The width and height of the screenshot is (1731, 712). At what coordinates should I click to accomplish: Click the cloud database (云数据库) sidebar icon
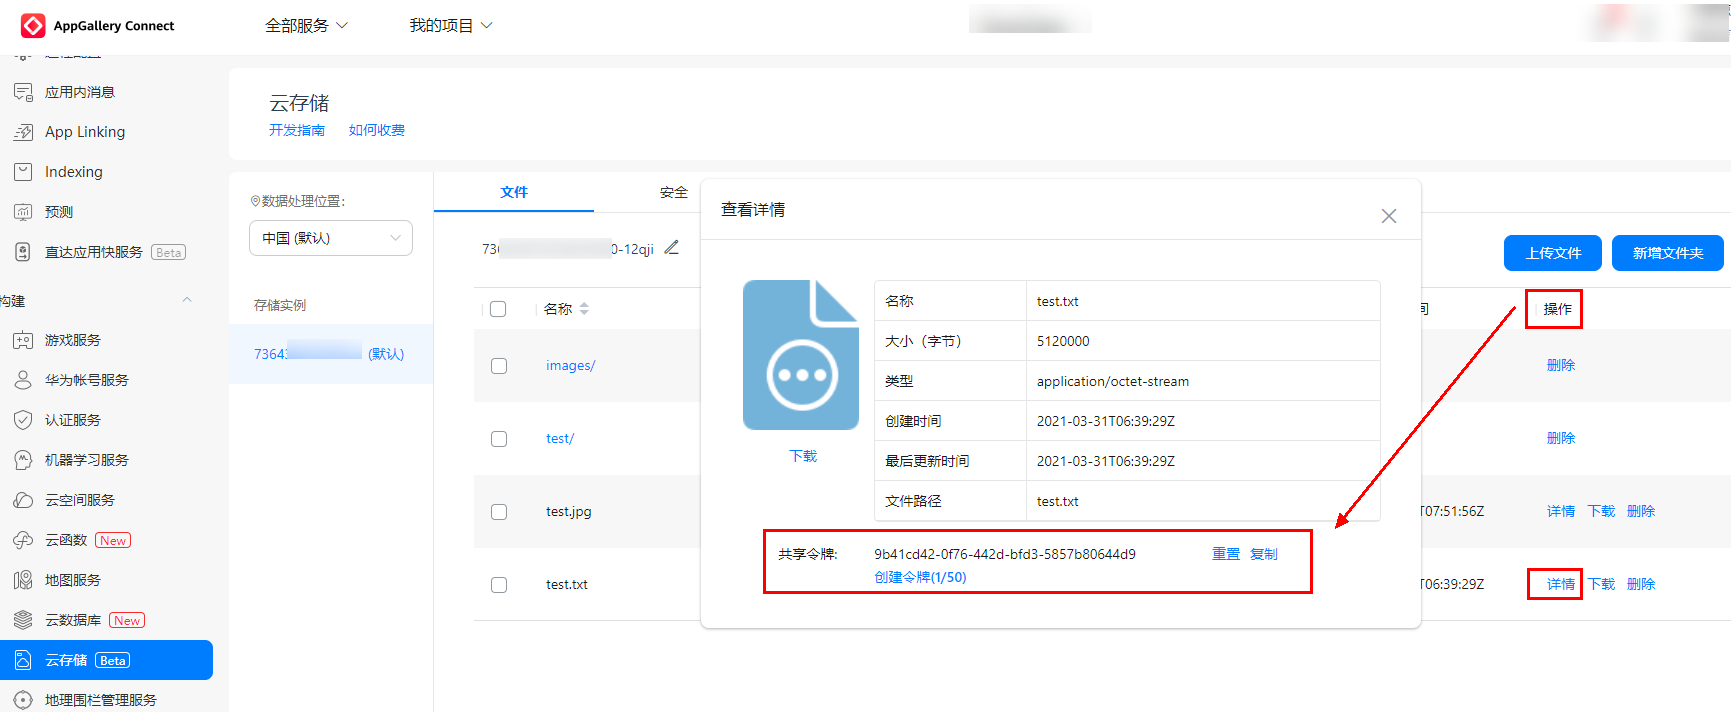tap(23, 620)
